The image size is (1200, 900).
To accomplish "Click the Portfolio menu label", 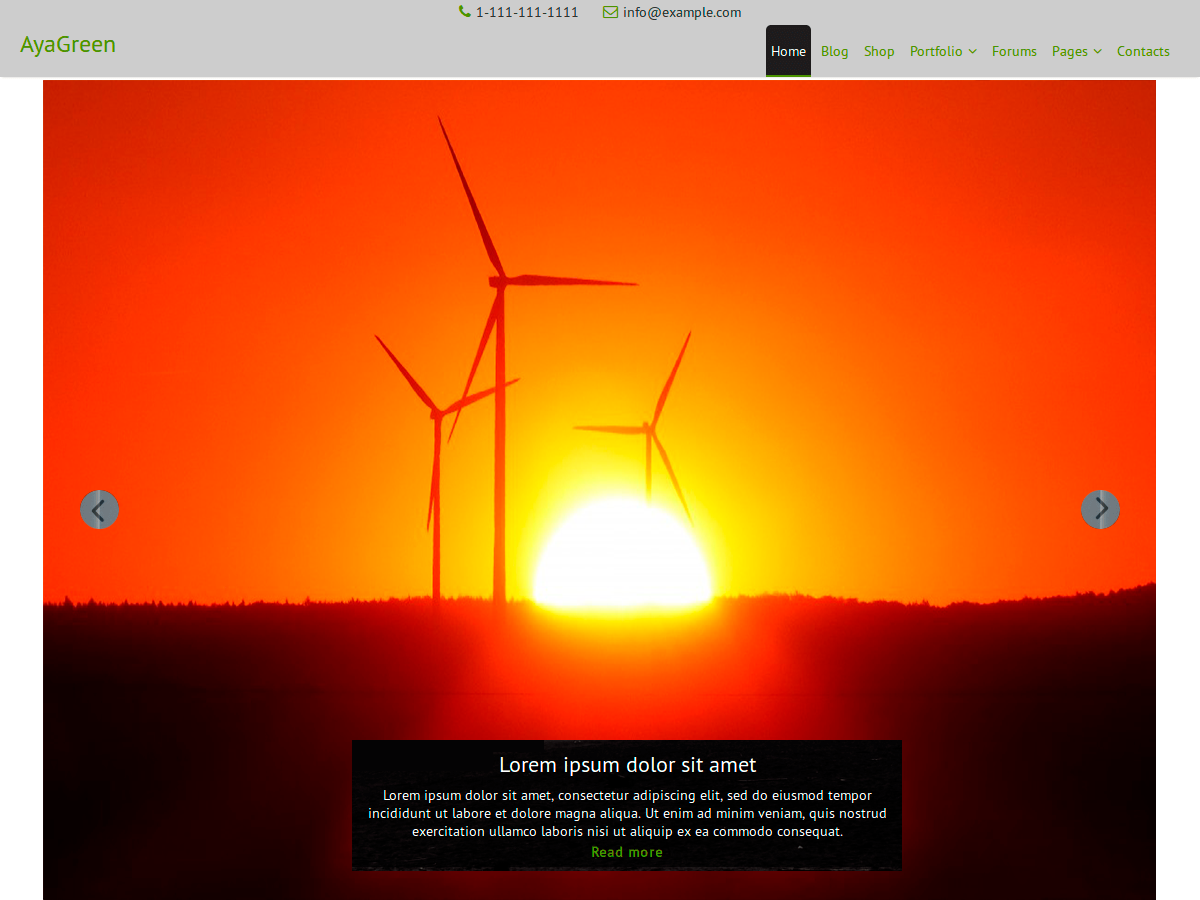I will (936, 52).
